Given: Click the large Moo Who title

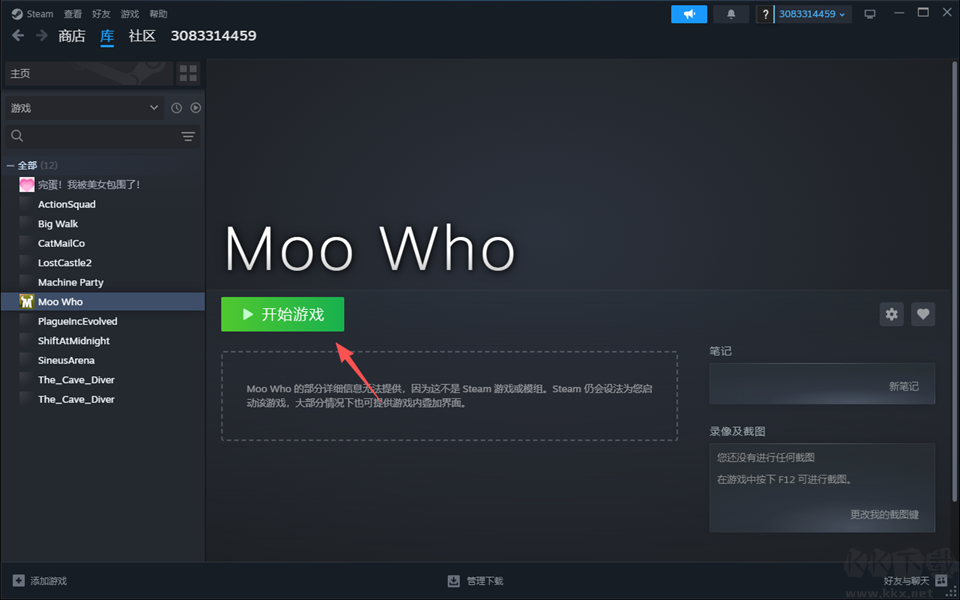Looking at the screenshot, I should pyautogui.click(x=370, y=249).
